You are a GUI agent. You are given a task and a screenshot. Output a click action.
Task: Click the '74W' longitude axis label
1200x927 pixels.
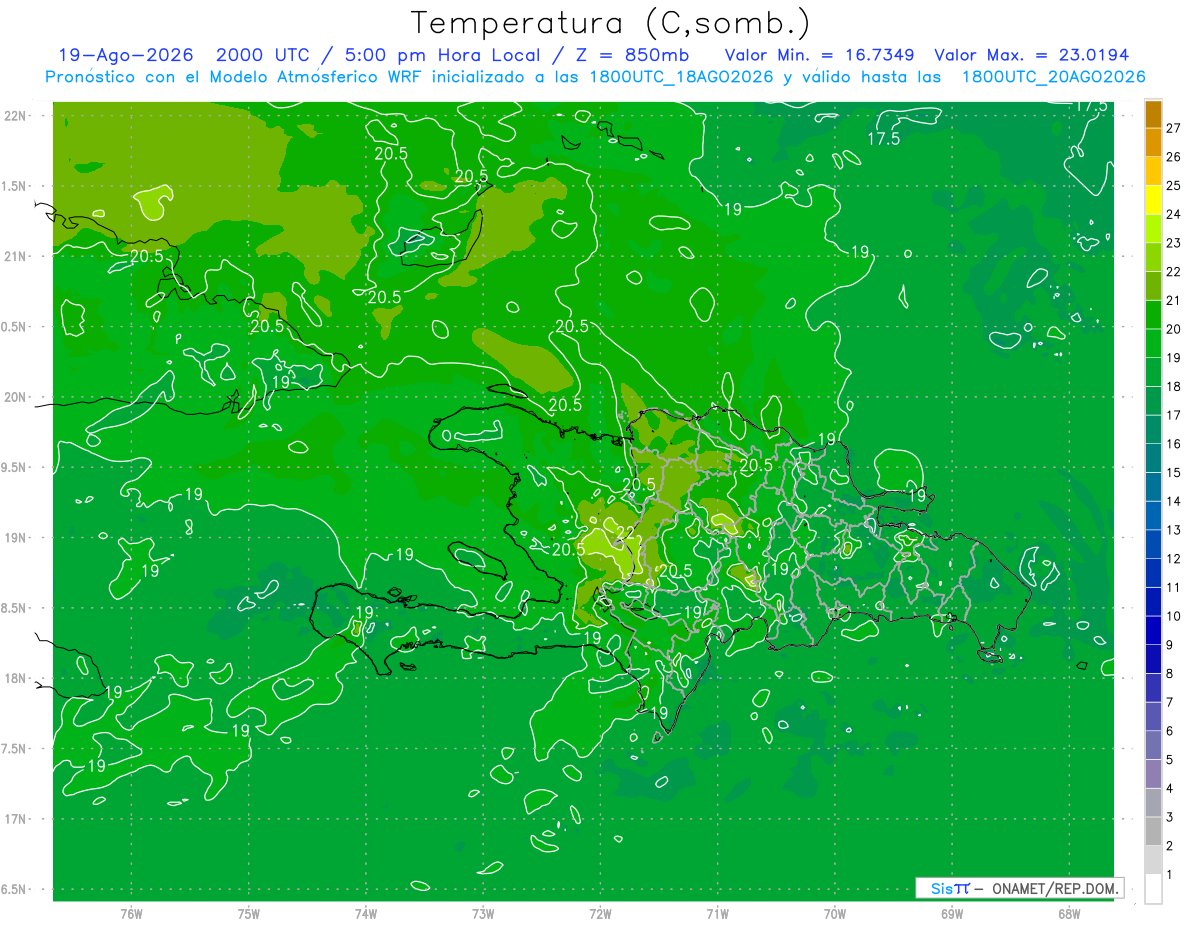click(x=366, y=913)
